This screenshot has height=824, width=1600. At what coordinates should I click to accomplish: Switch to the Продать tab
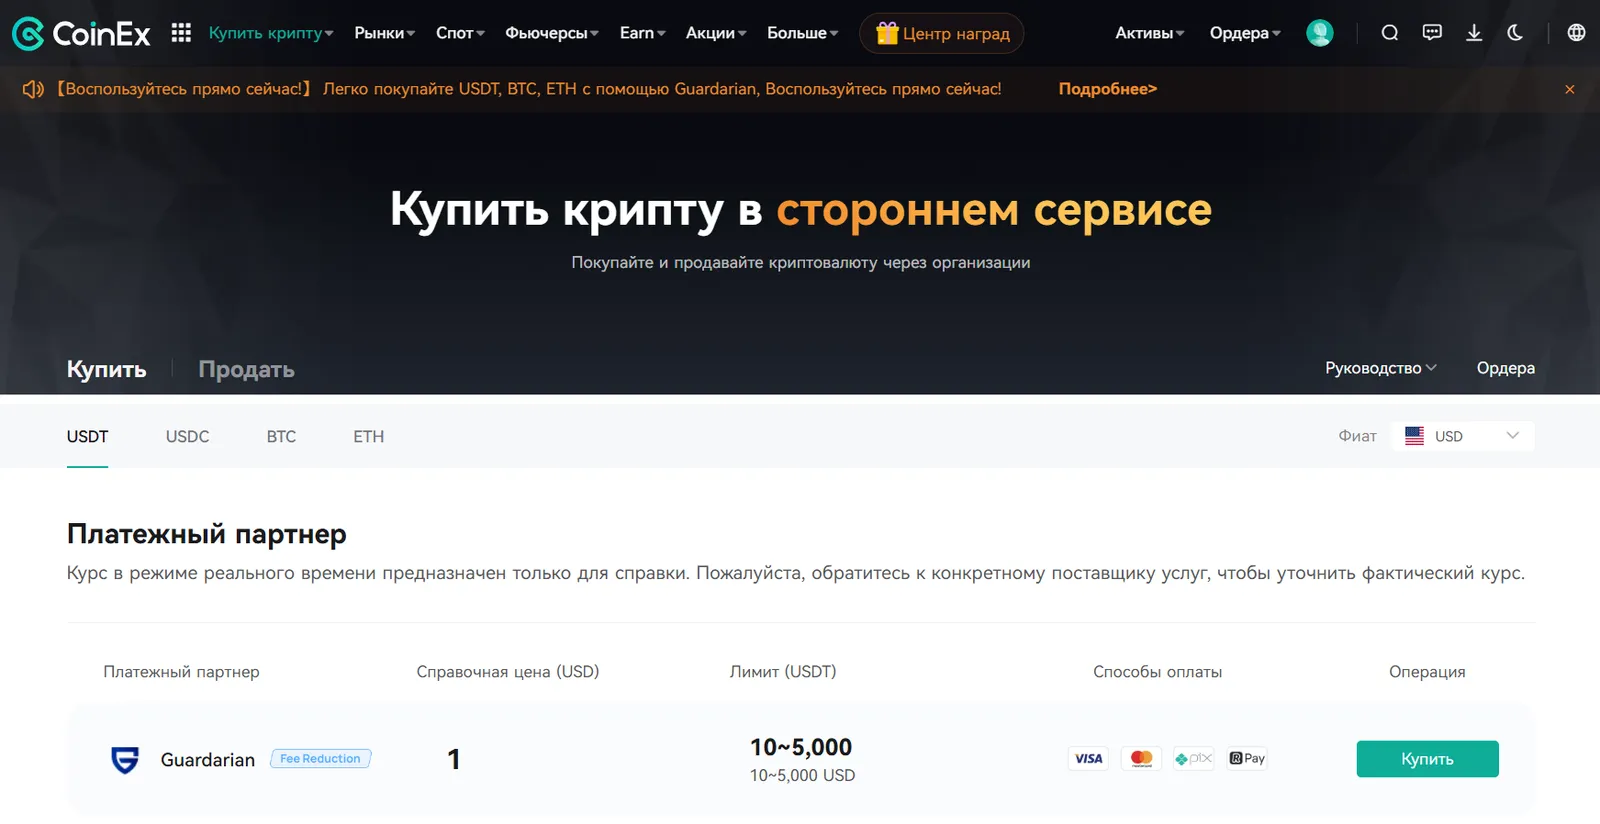(x=246, y=369)
